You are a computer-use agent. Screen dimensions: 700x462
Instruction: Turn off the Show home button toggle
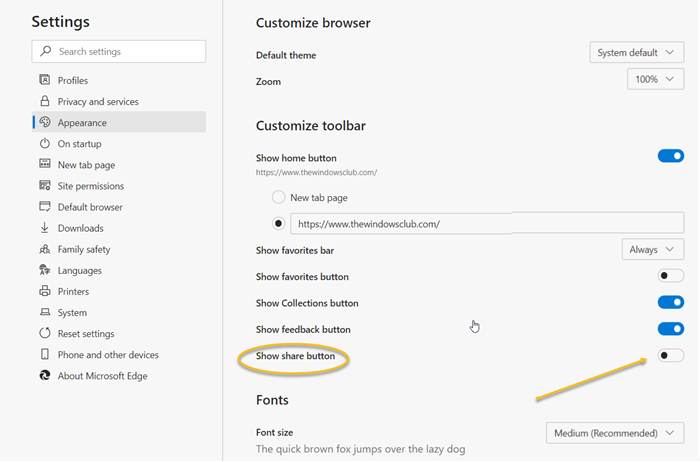[x=670, y=156]
